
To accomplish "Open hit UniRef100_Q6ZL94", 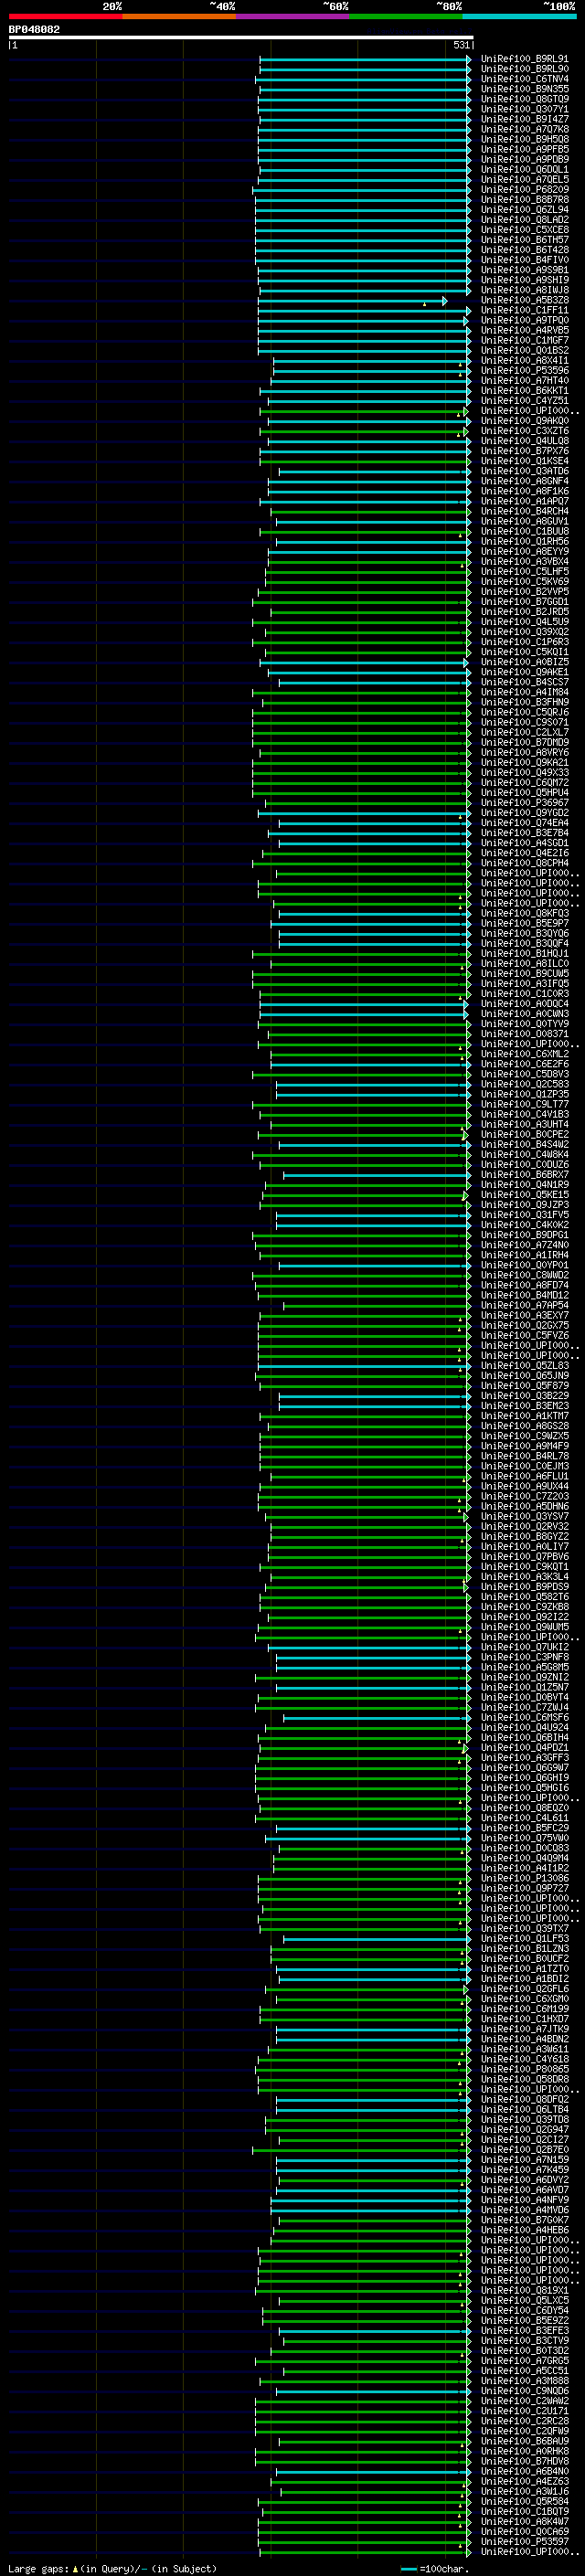I will click(525, 210).
